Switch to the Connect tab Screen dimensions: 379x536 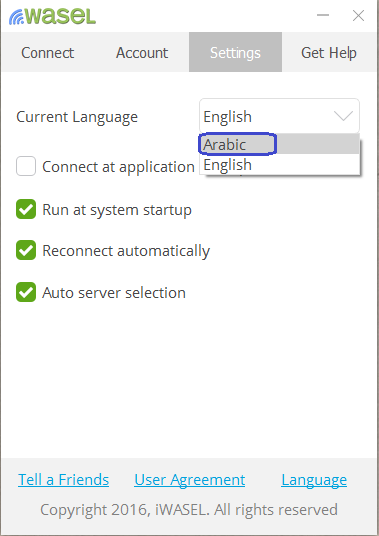click(x=48, y=53)
